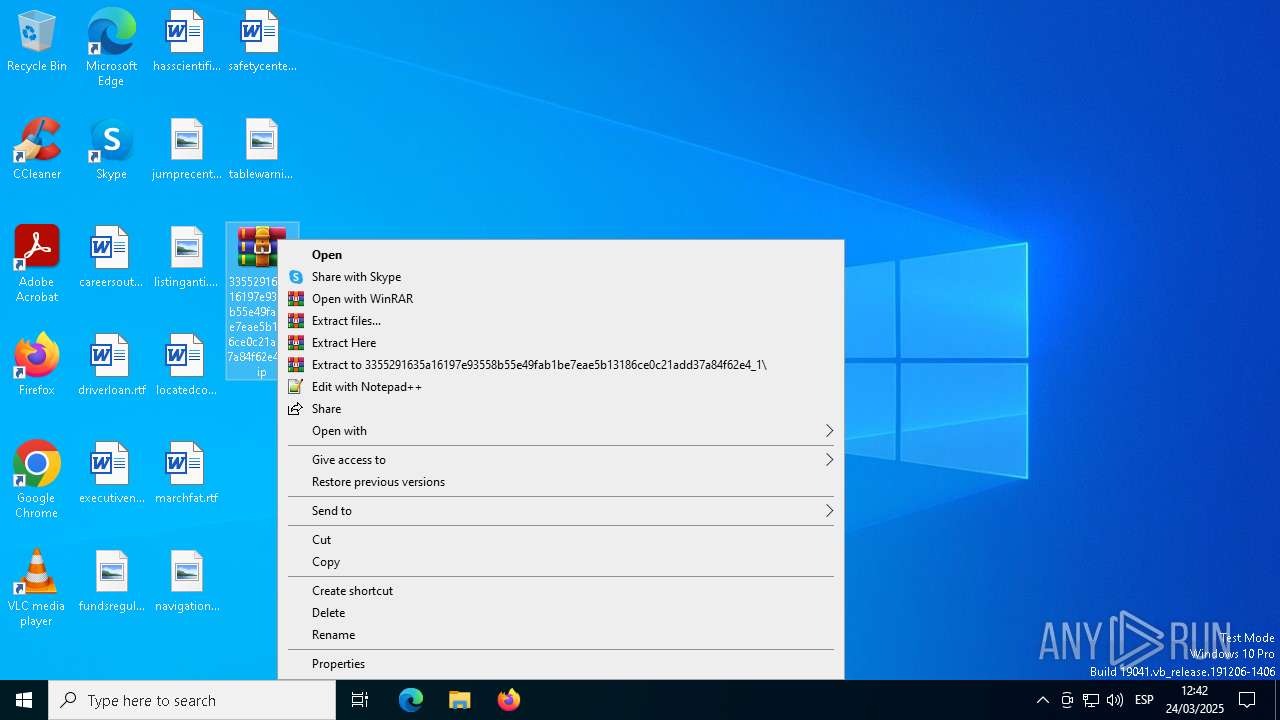Click Share in the context menu
The width and height of the screenshot is (1280, 720).
[561, 409]
